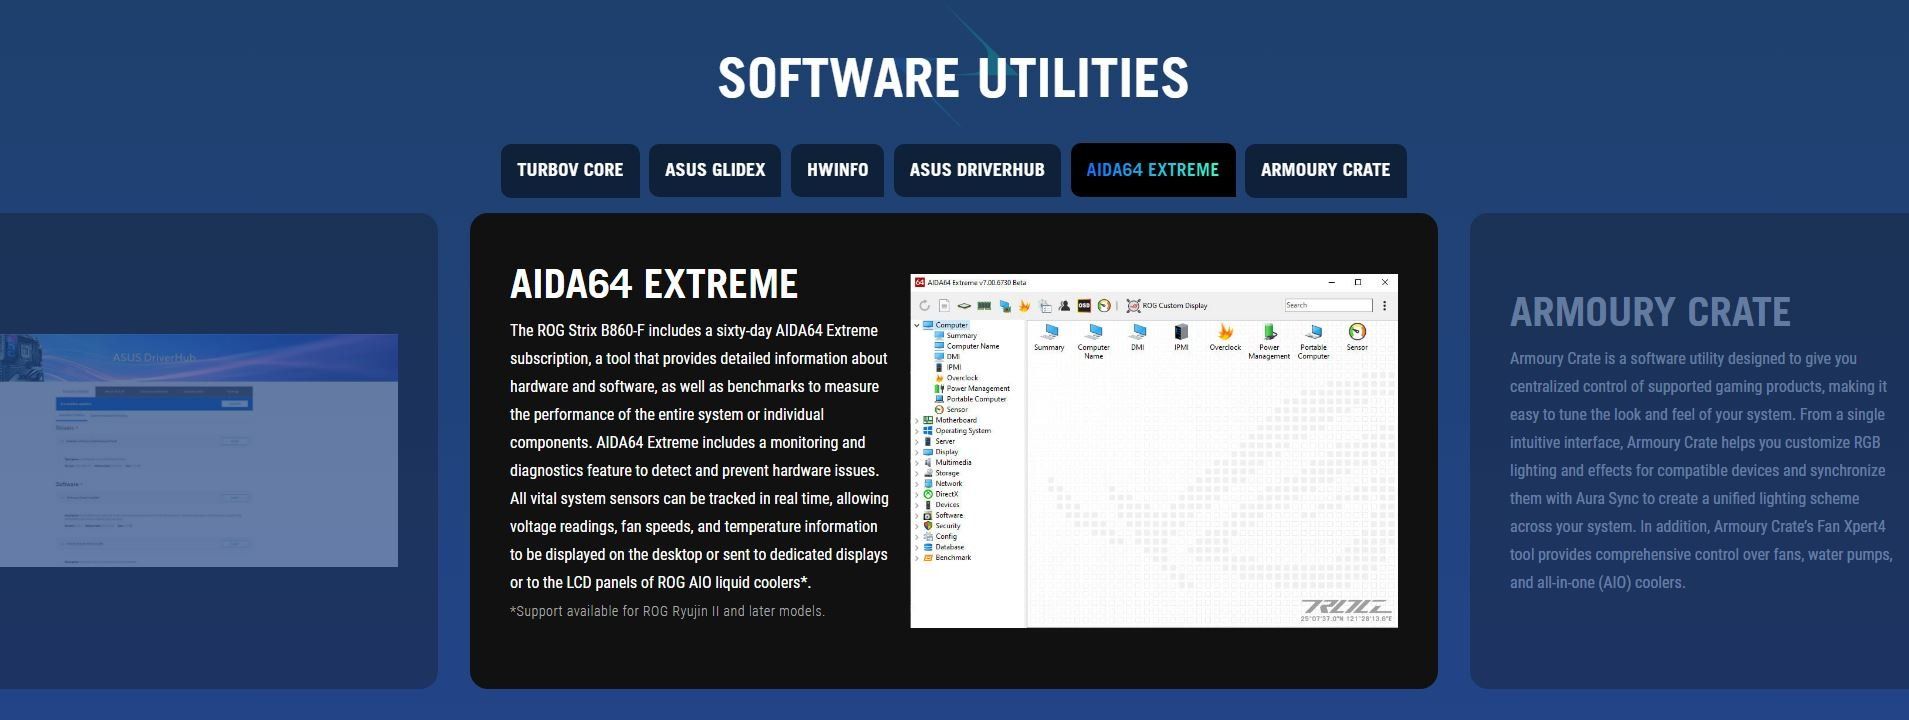
Task: Click the ASUS DriverHub preview thumbnail
Action: tap(199, 450)
